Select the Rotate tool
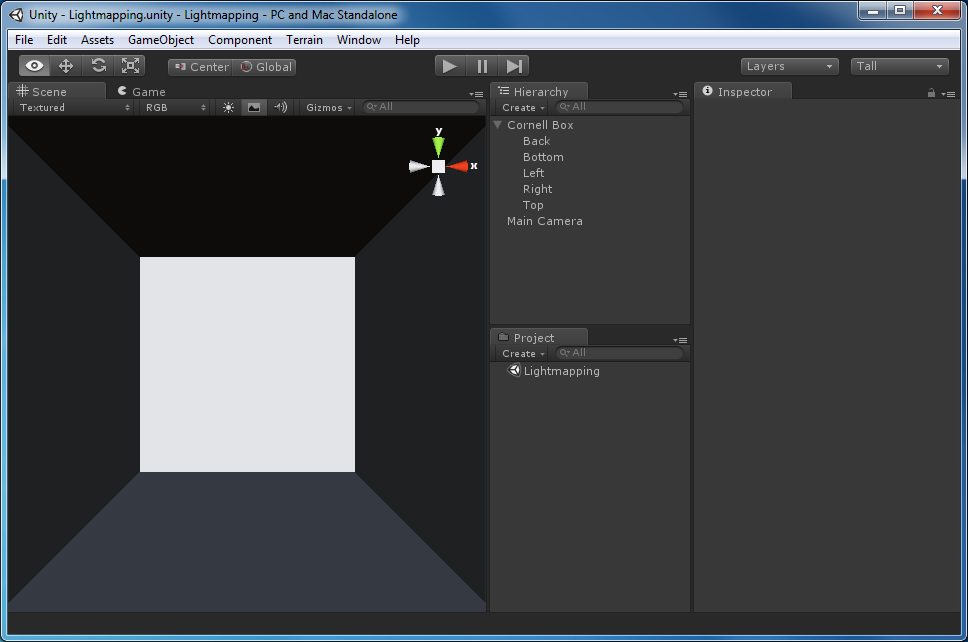The image size is (968, 642). pos(98,65)
